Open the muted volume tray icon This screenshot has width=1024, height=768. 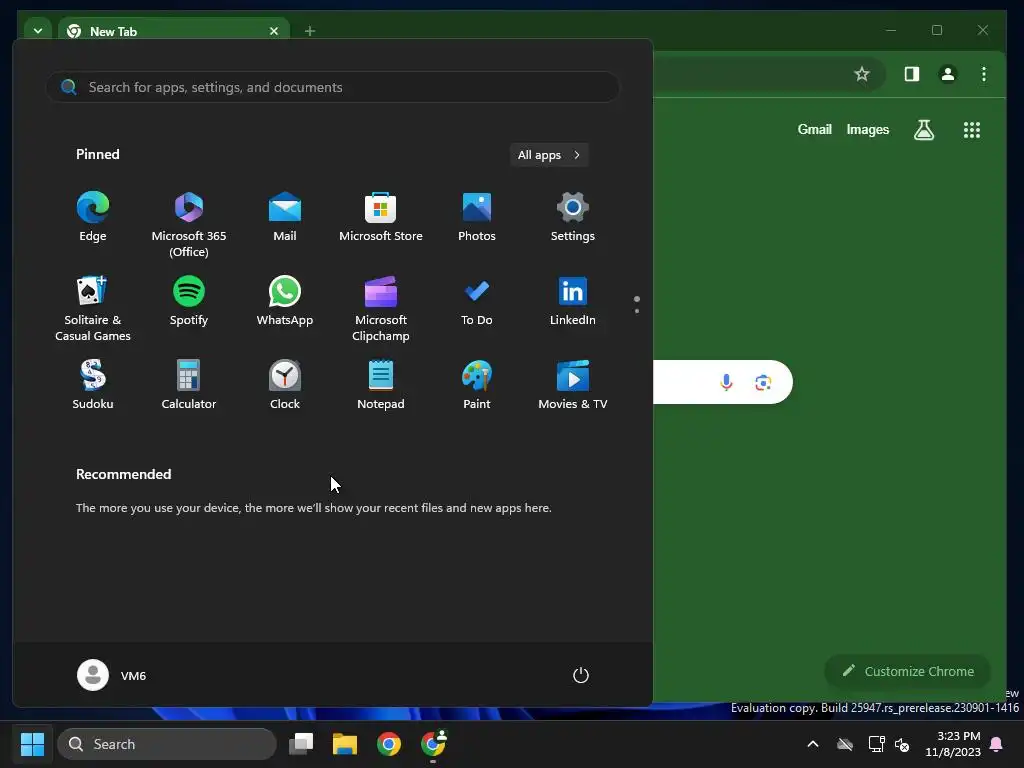point(902,744)
